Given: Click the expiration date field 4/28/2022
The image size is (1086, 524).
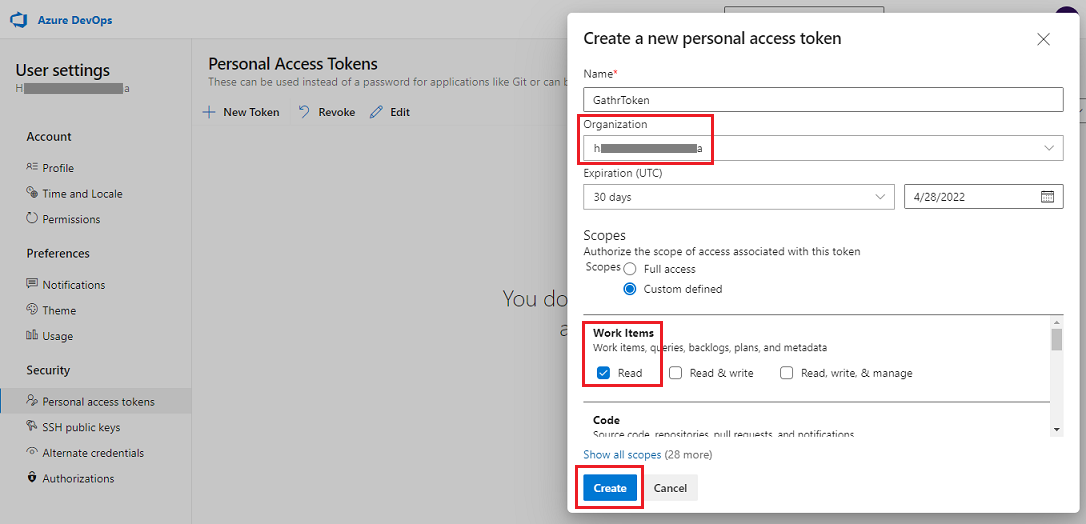Looking at the screenshot, I should pyautogui.click(x=984, y=197).
